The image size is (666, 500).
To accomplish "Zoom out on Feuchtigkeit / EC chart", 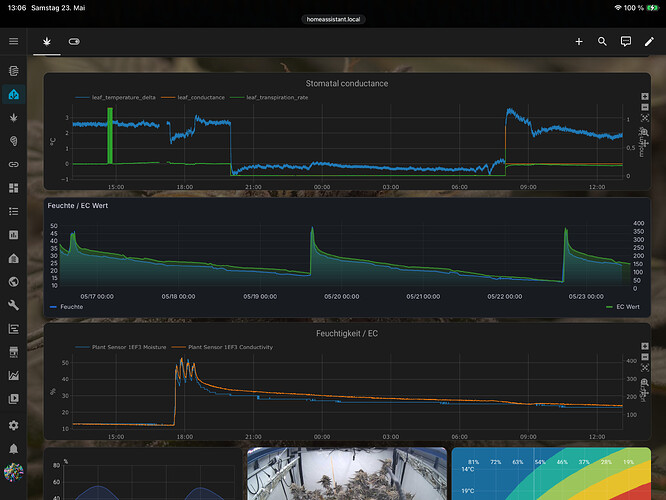I will click(644, 357).
